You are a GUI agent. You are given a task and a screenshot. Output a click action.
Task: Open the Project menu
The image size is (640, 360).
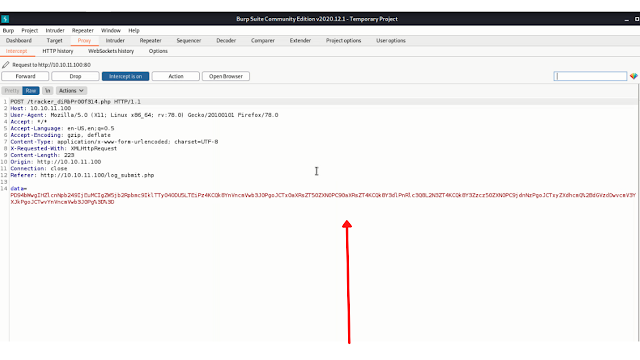click(x=29, y=30)
